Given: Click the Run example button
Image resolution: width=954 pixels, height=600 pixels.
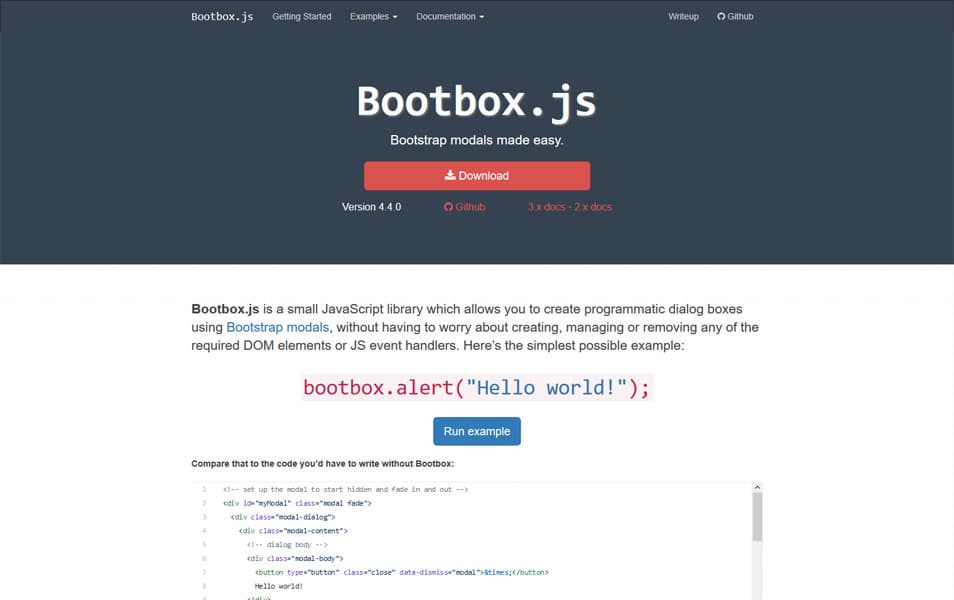Looking at the screenshot, I should tap(477, 431).
